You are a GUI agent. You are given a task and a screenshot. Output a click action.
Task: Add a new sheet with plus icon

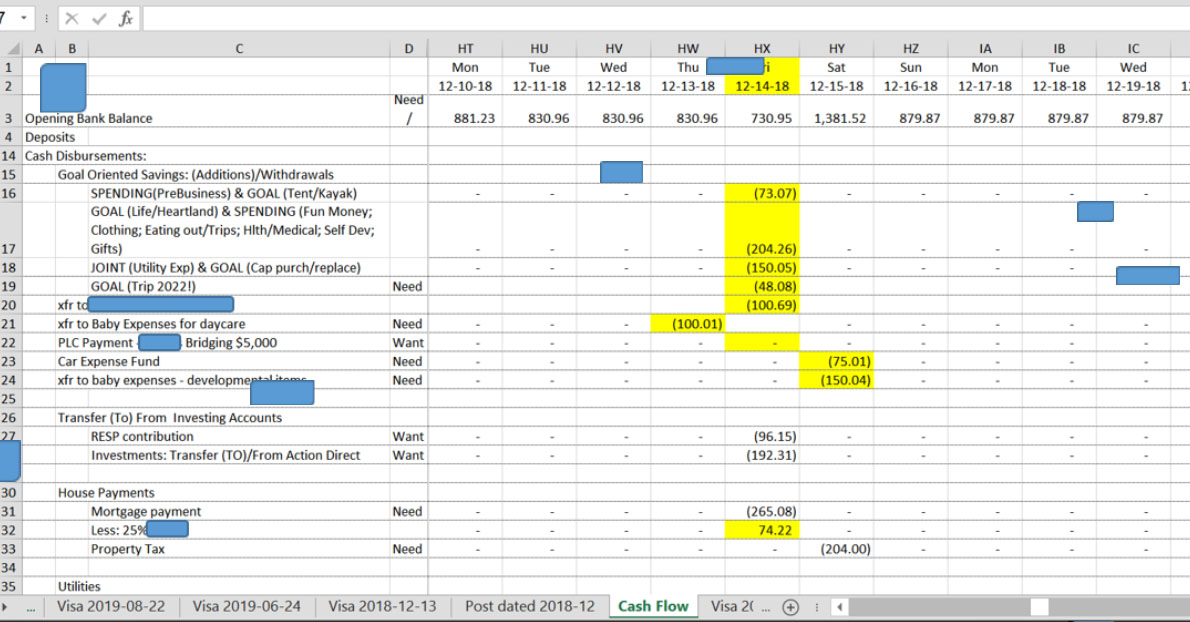790,606
